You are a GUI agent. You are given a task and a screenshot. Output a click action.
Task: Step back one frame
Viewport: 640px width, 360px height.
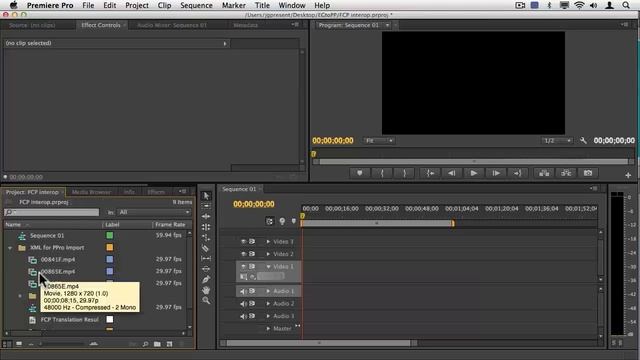pos(452,173)
